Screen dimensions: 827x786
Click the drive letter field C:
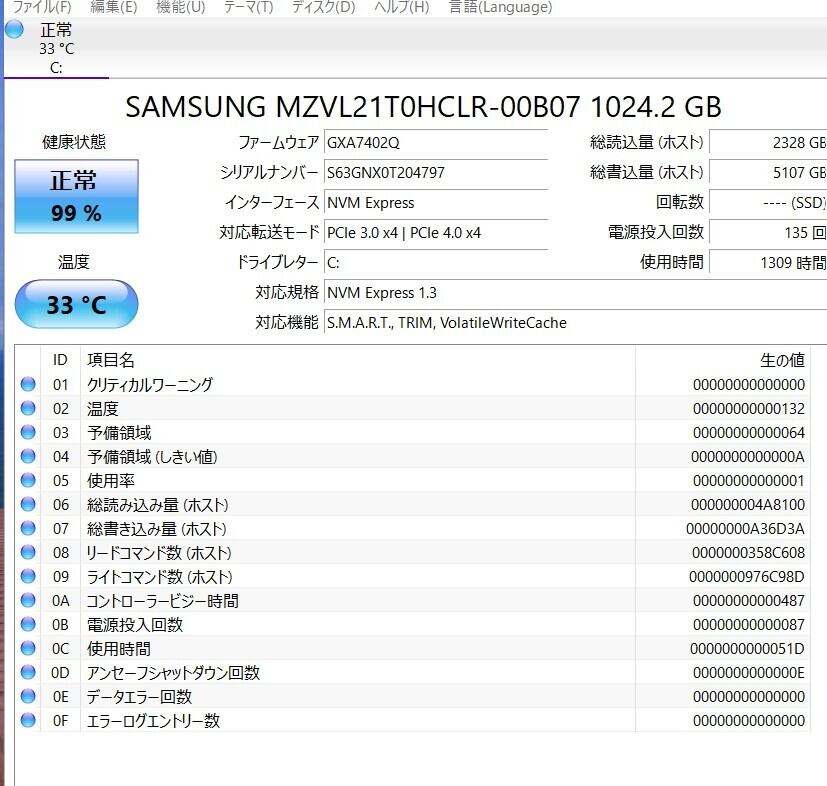(436, 263)
